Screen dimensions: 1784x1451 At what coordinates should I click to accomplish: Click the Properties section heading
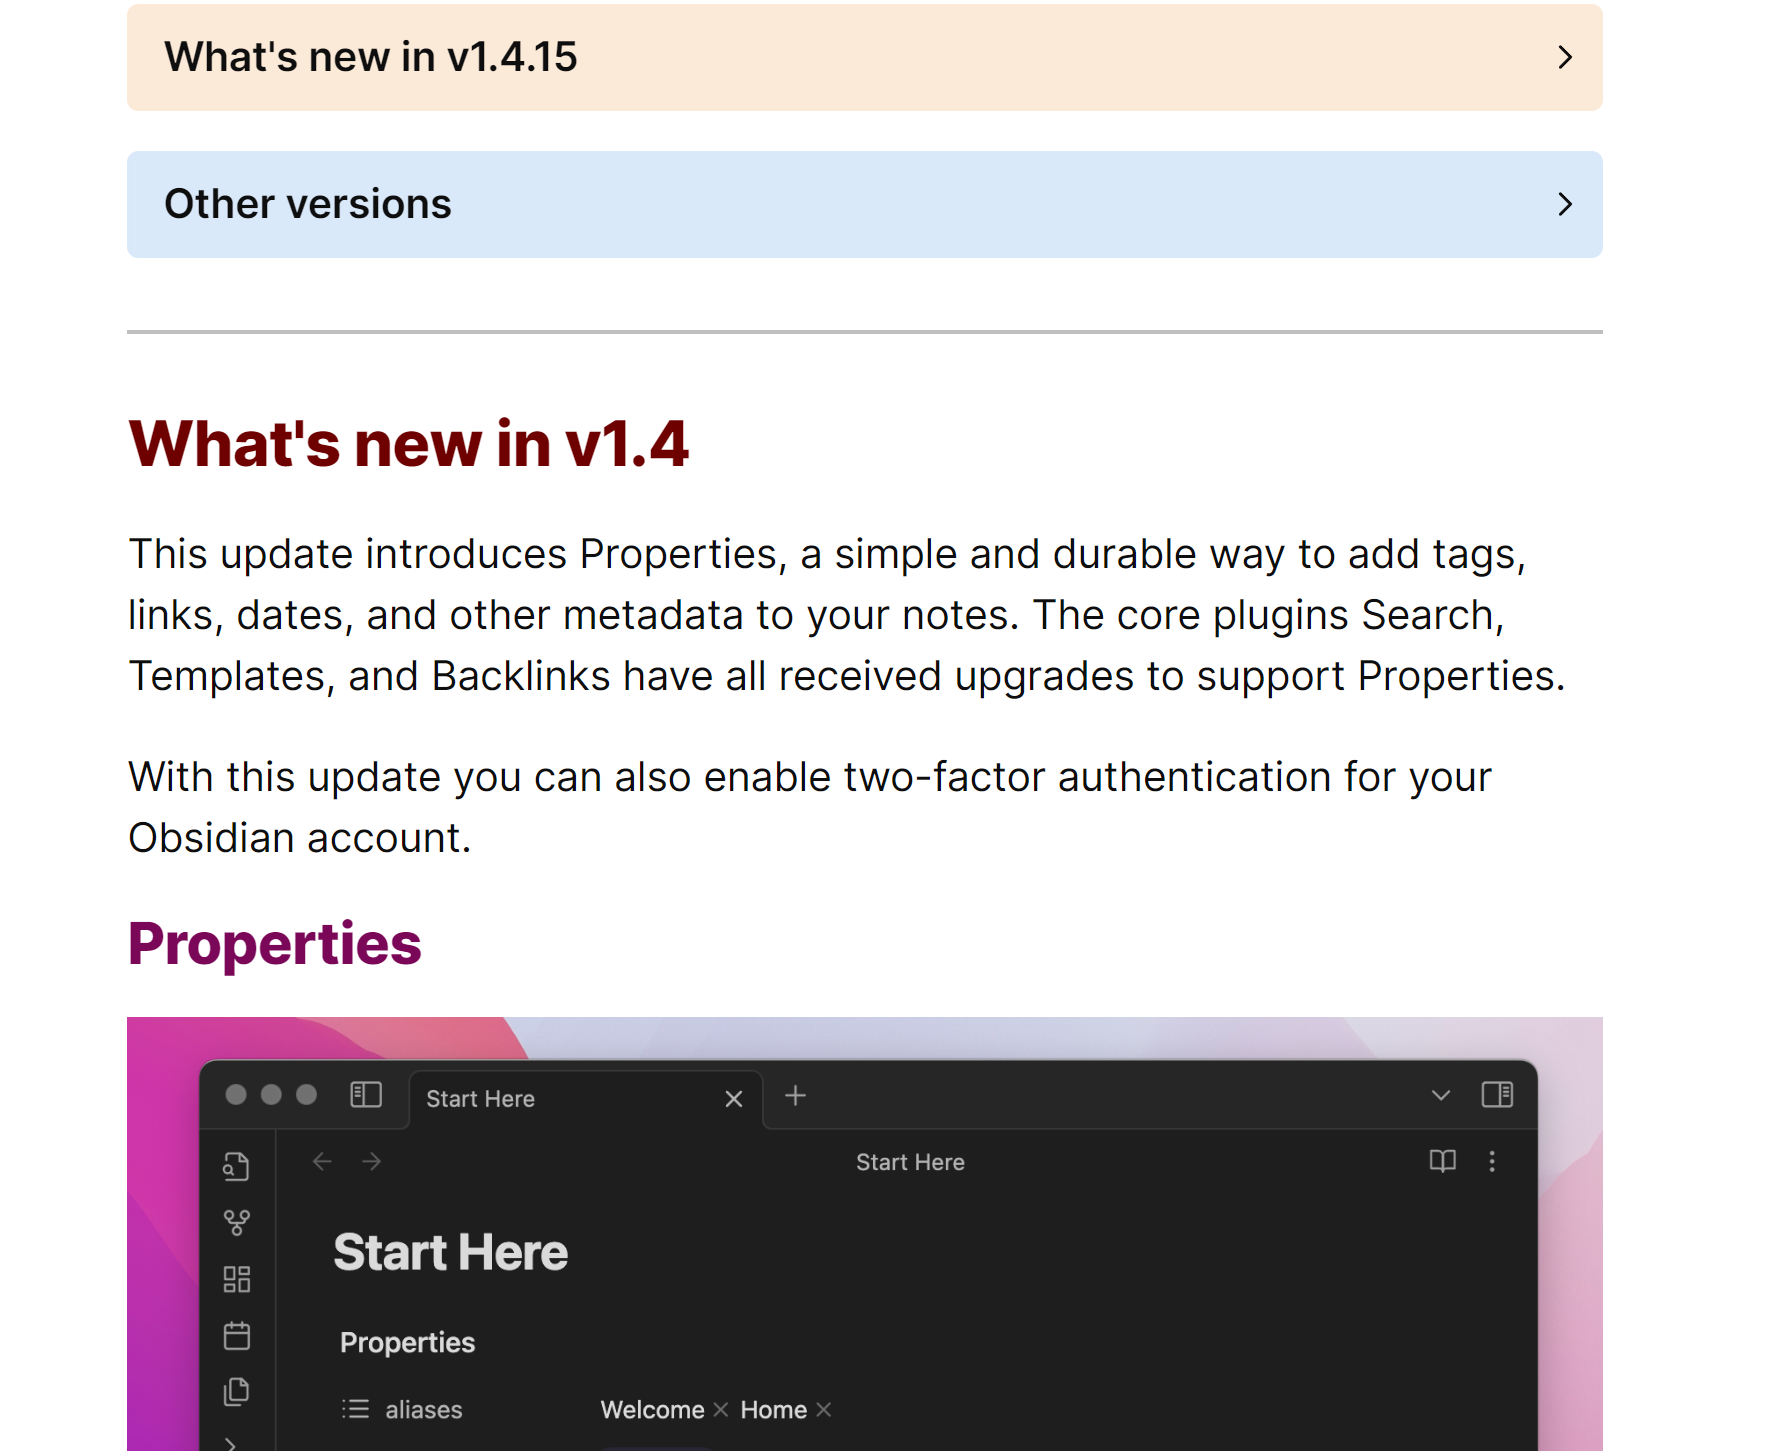(274, 943)
